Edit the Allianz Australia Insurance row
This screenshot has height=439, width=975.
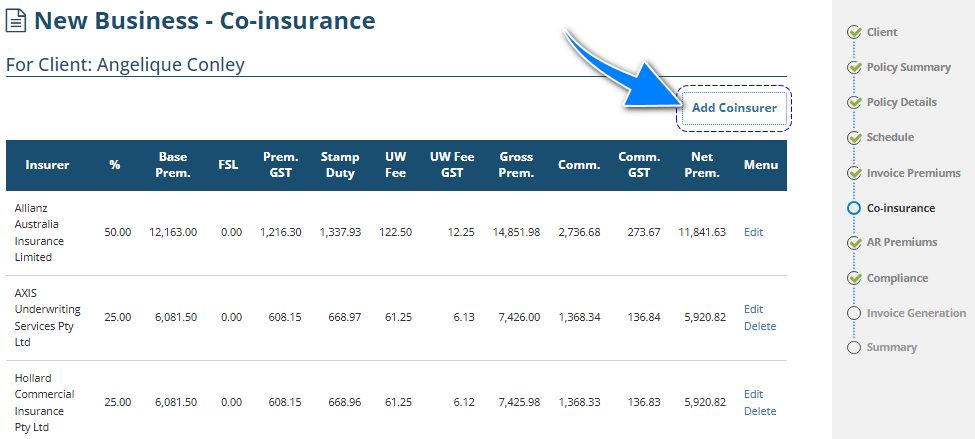pos(753,232)
